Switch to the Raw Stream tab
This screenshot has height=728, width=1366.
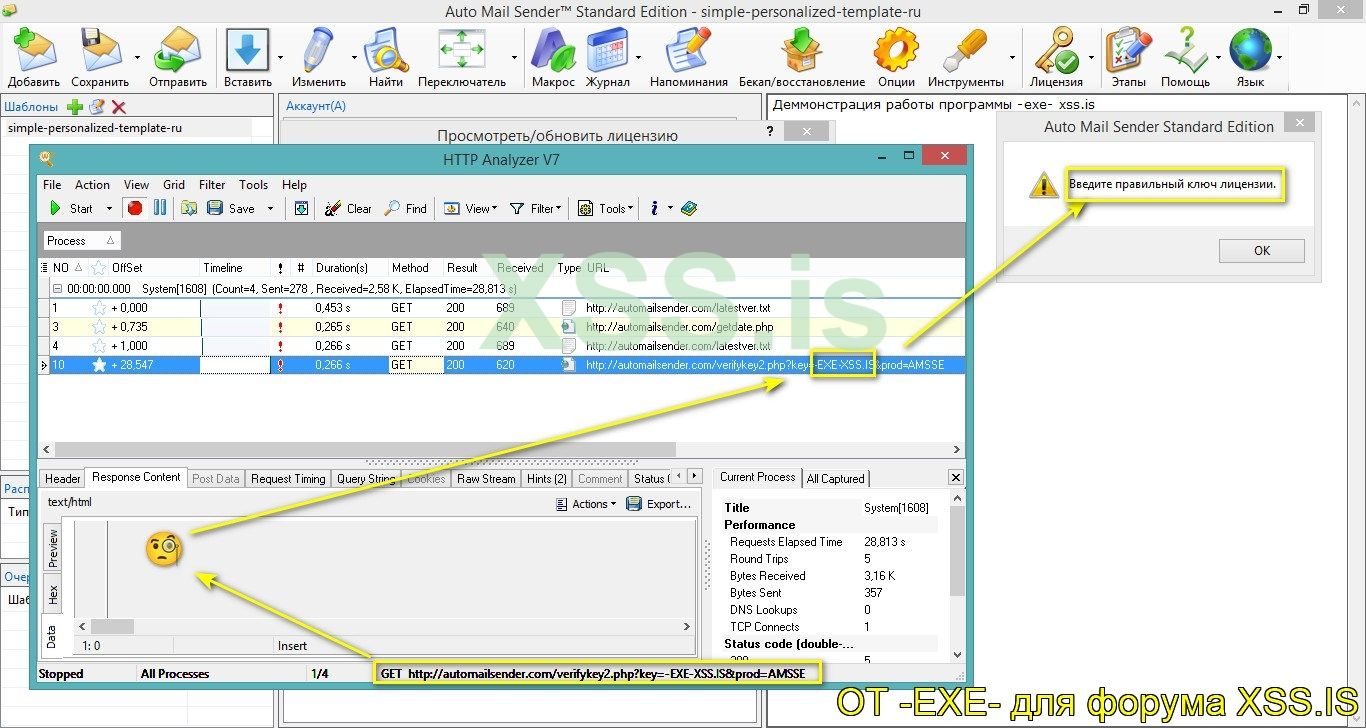[x=486, y=479]
